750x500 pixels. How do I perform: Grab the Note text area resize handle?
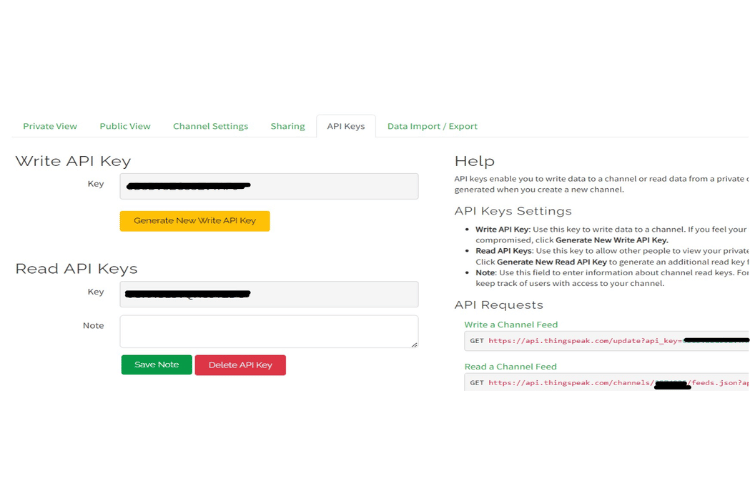[x=414, y=344]
